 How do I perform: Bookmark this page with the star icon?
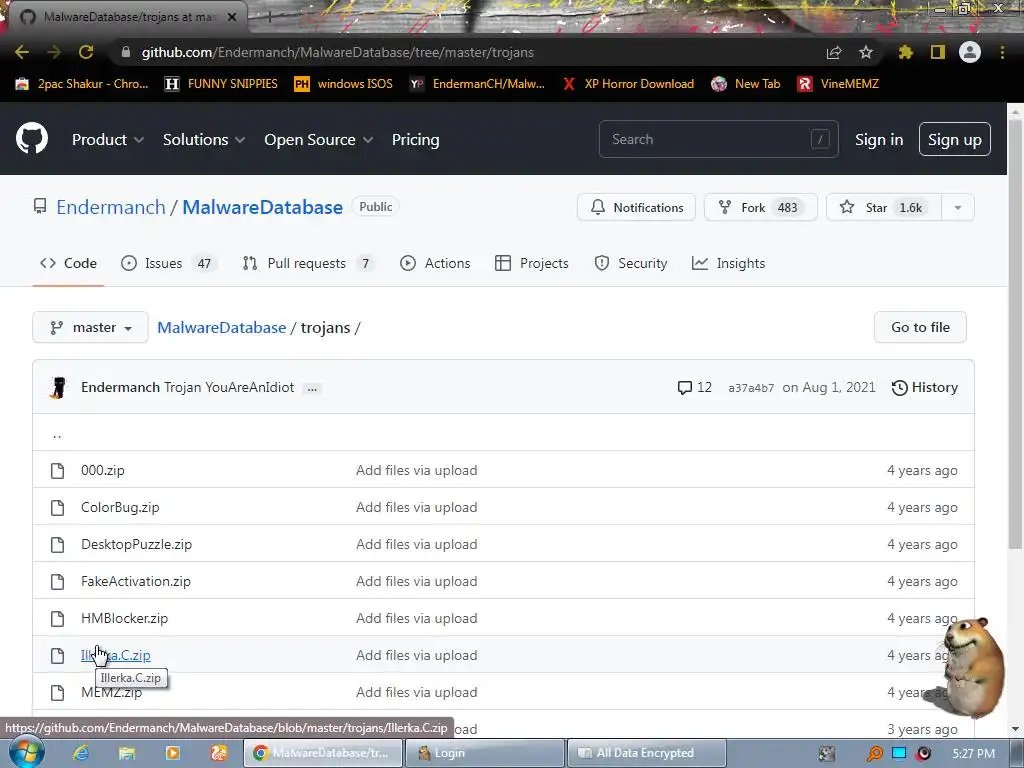(866, 52)
